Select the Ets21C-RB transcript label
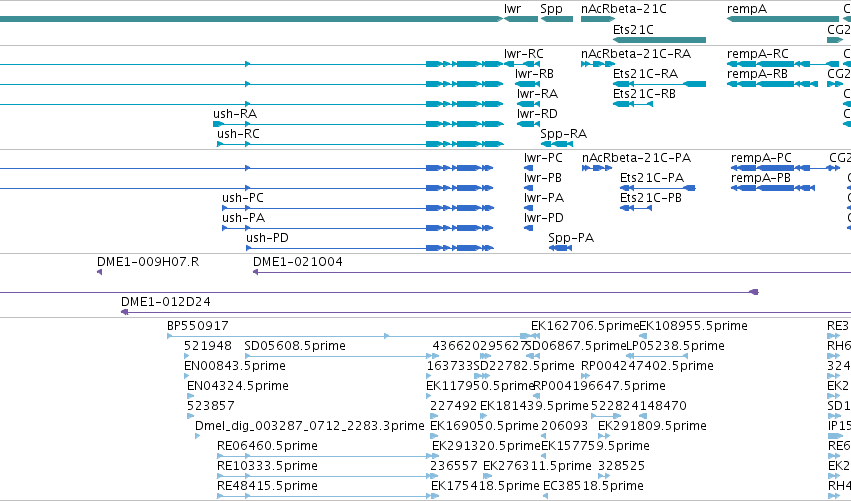Image resolution: width=851 pixels, height=501 pixels. tap(644, 94)
